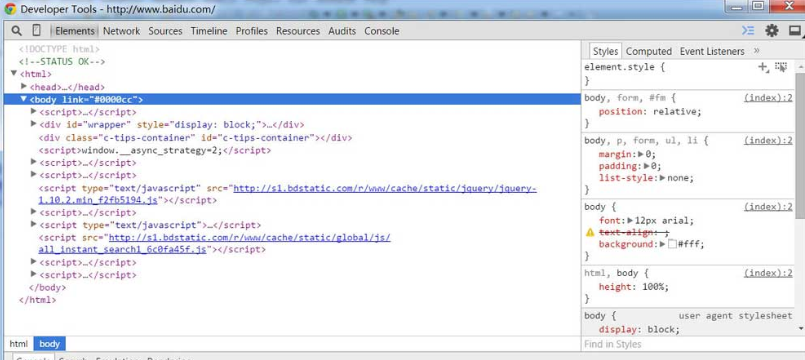The width and height of the screenshot is (805, 360).
Task: Collapse the html node
Action: (14, 74)
